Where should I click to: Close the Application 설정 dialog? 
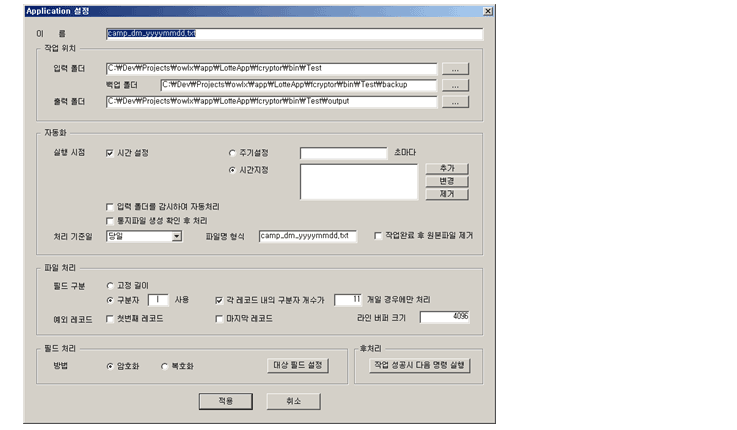[487, 10]
